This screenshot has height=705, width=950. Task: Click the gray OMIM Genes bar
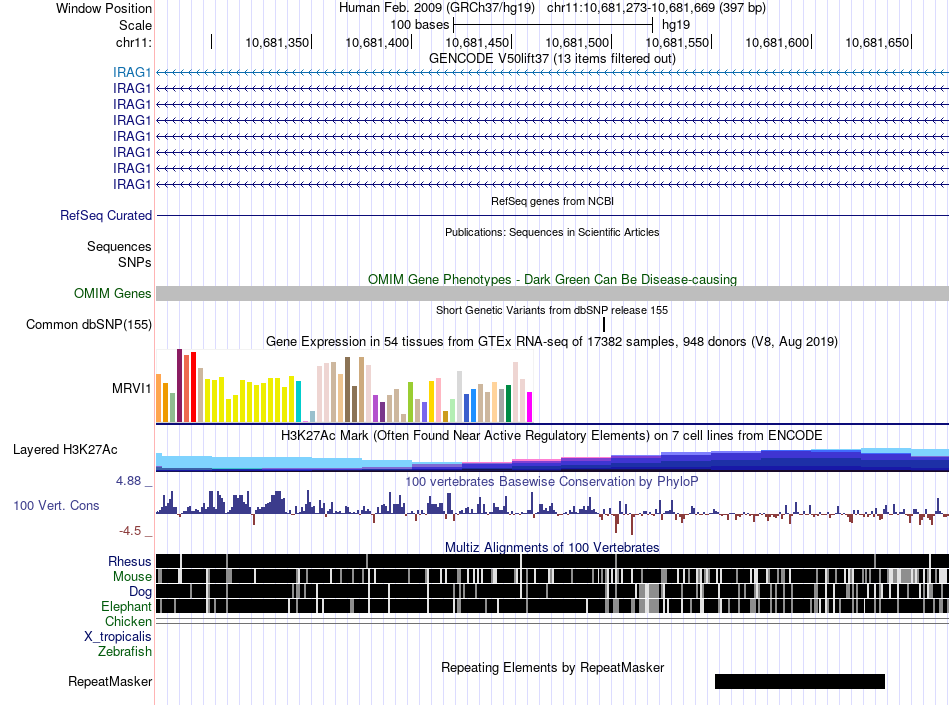pos(553,294)
